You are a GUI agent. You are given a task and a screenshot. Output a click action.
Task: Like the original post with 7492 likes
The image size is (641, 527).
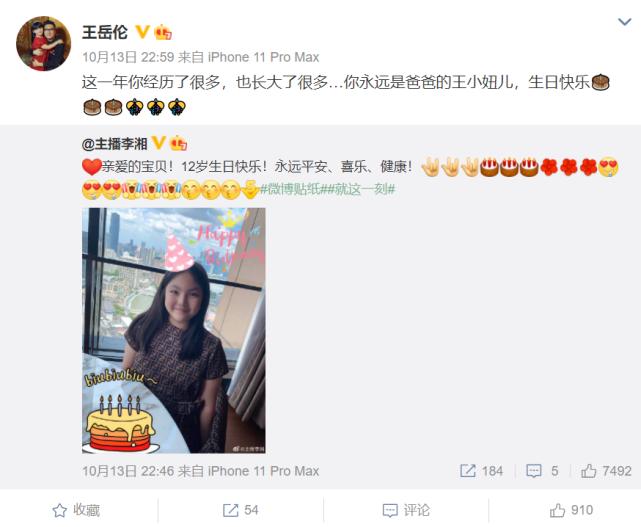coord(606,471)
